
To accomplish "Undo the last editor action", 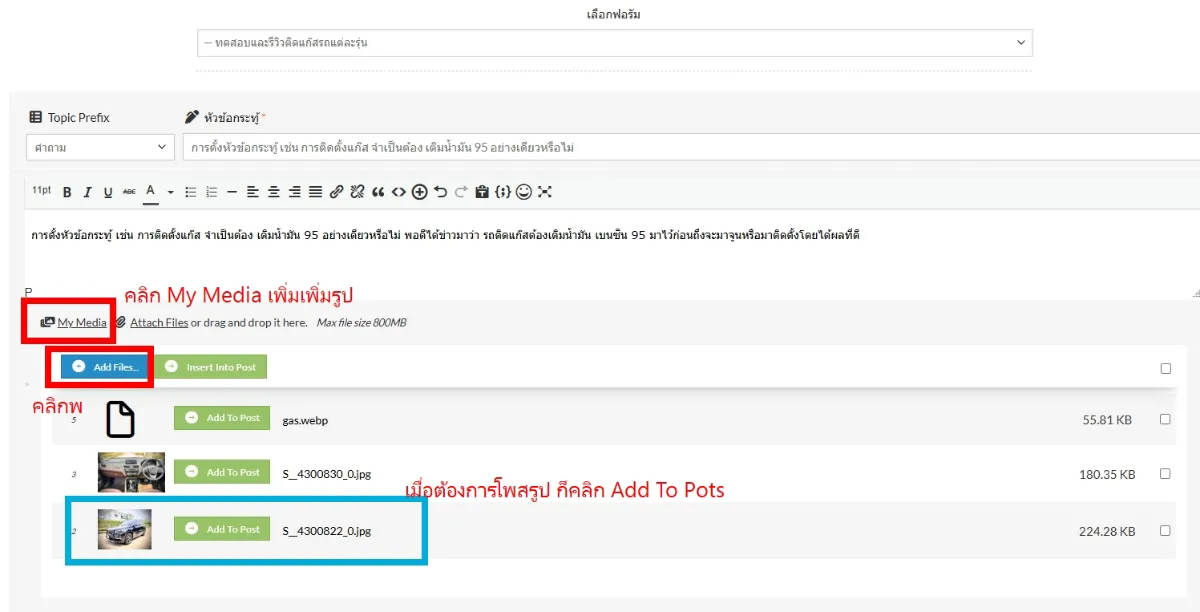I will (x=441, y=192).
